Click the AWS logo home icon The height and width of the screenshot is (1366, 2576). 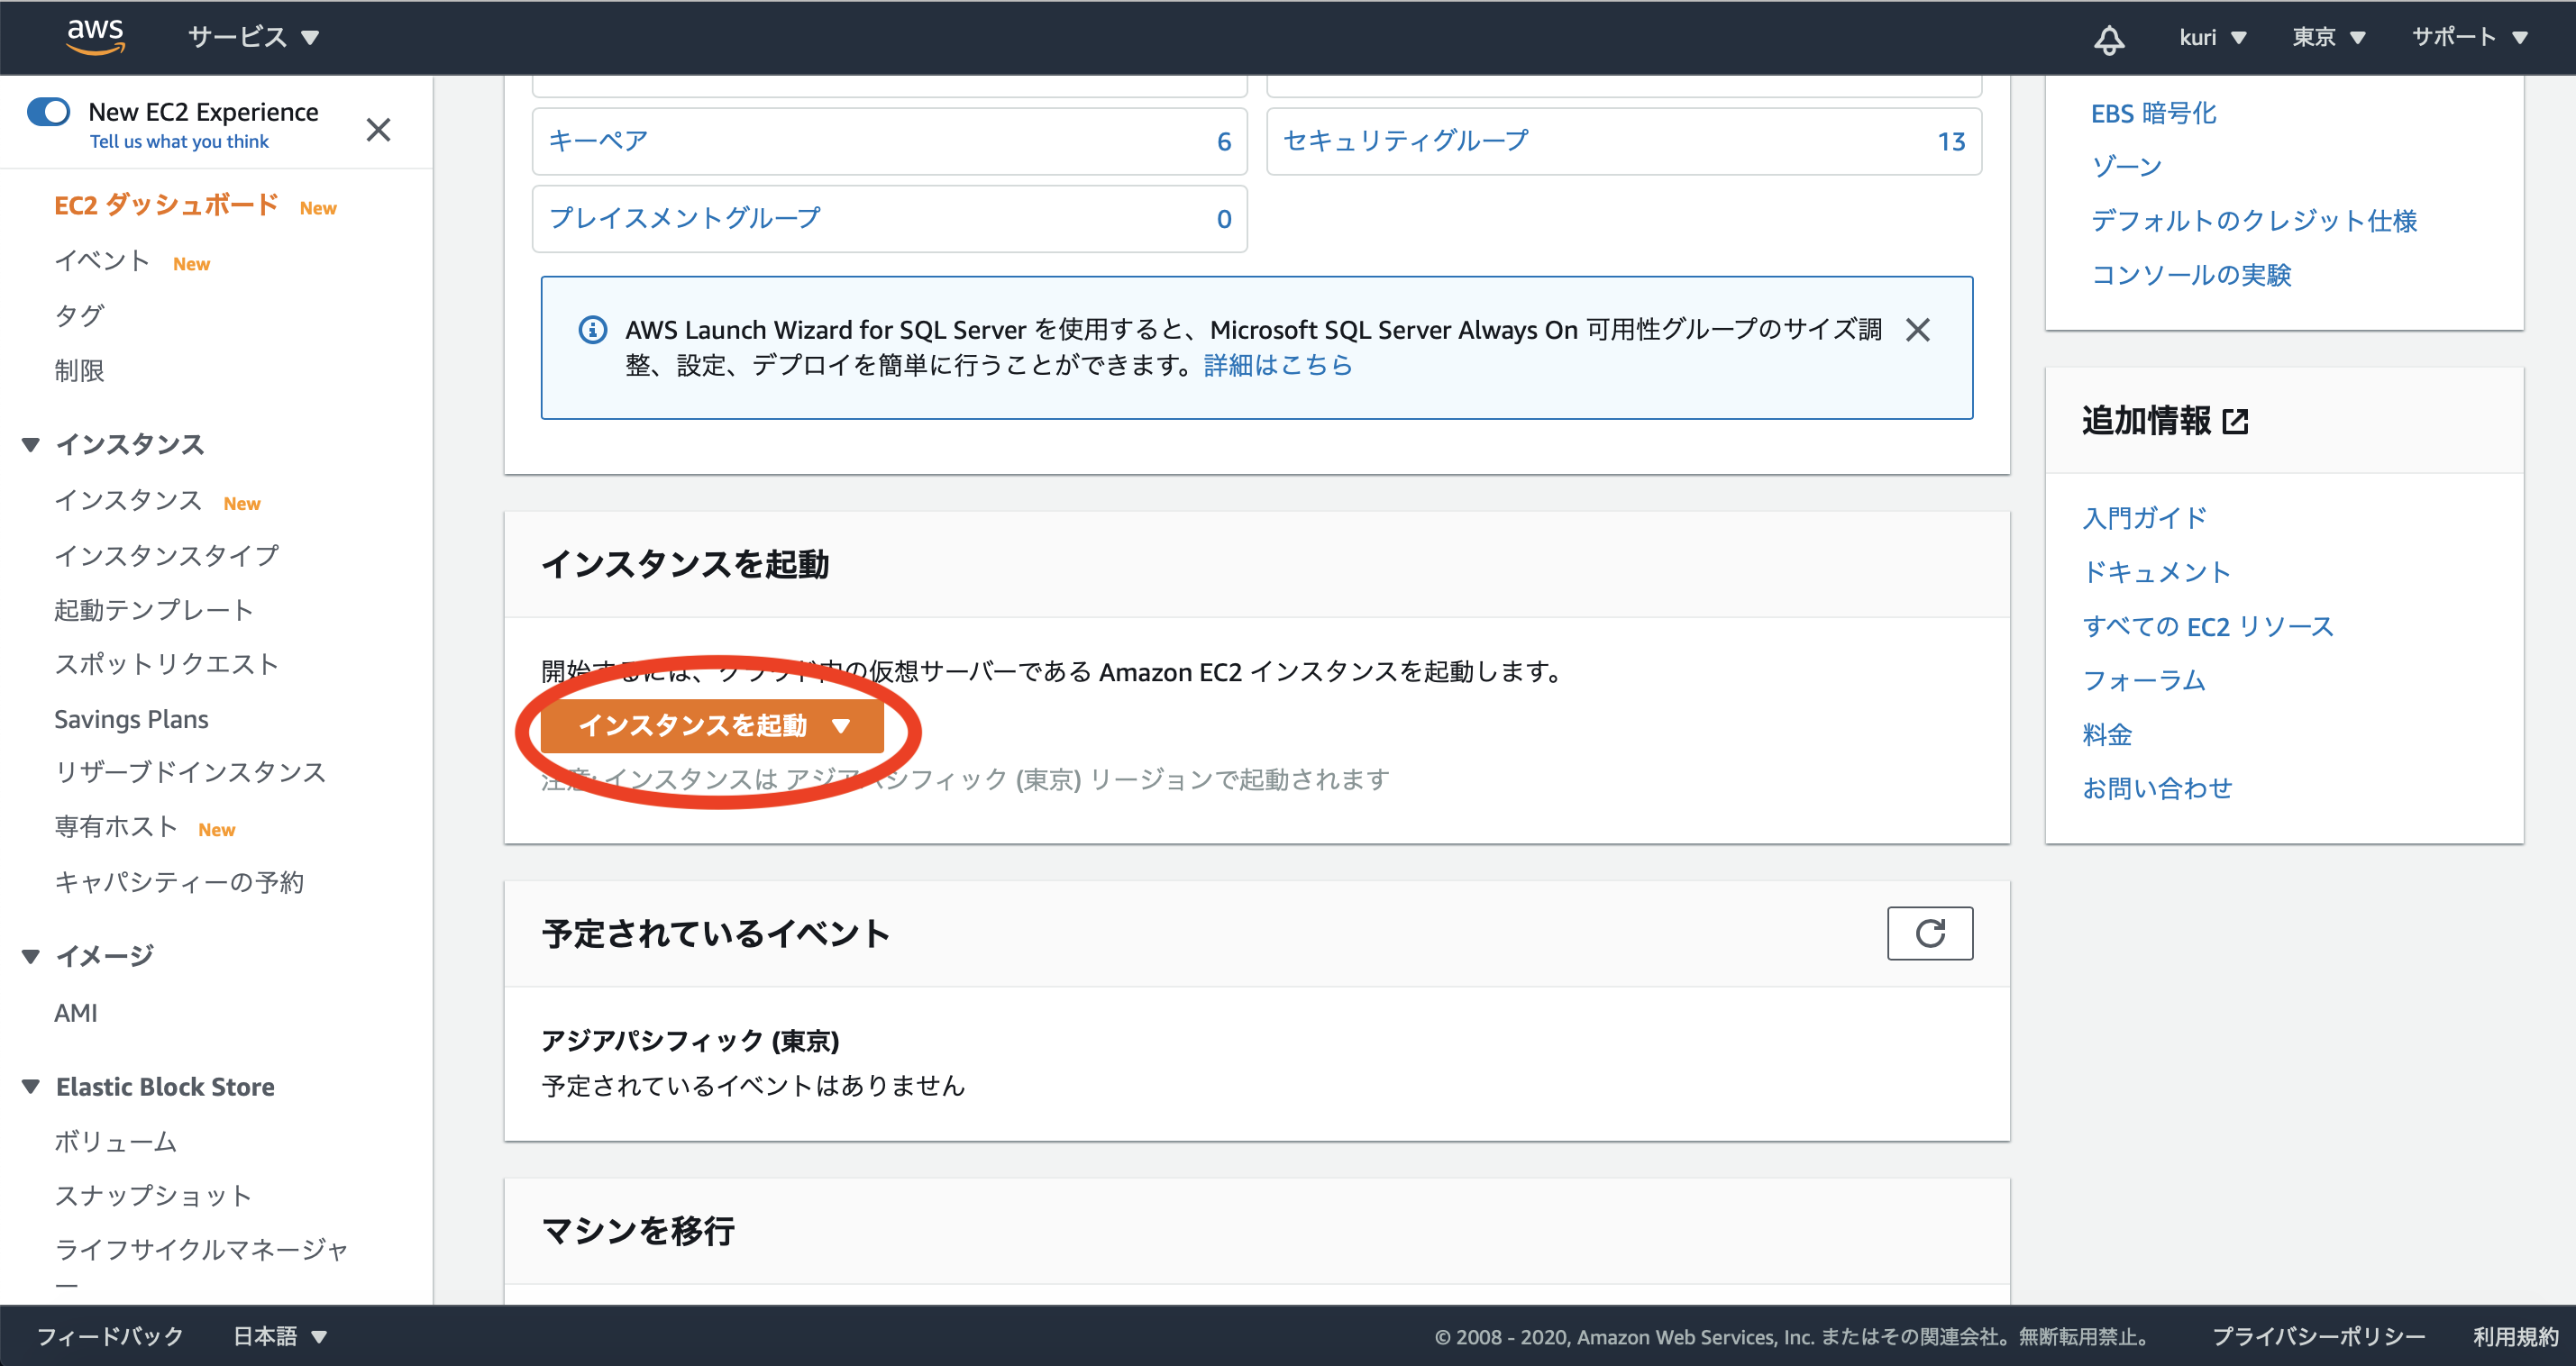[95, 37]
